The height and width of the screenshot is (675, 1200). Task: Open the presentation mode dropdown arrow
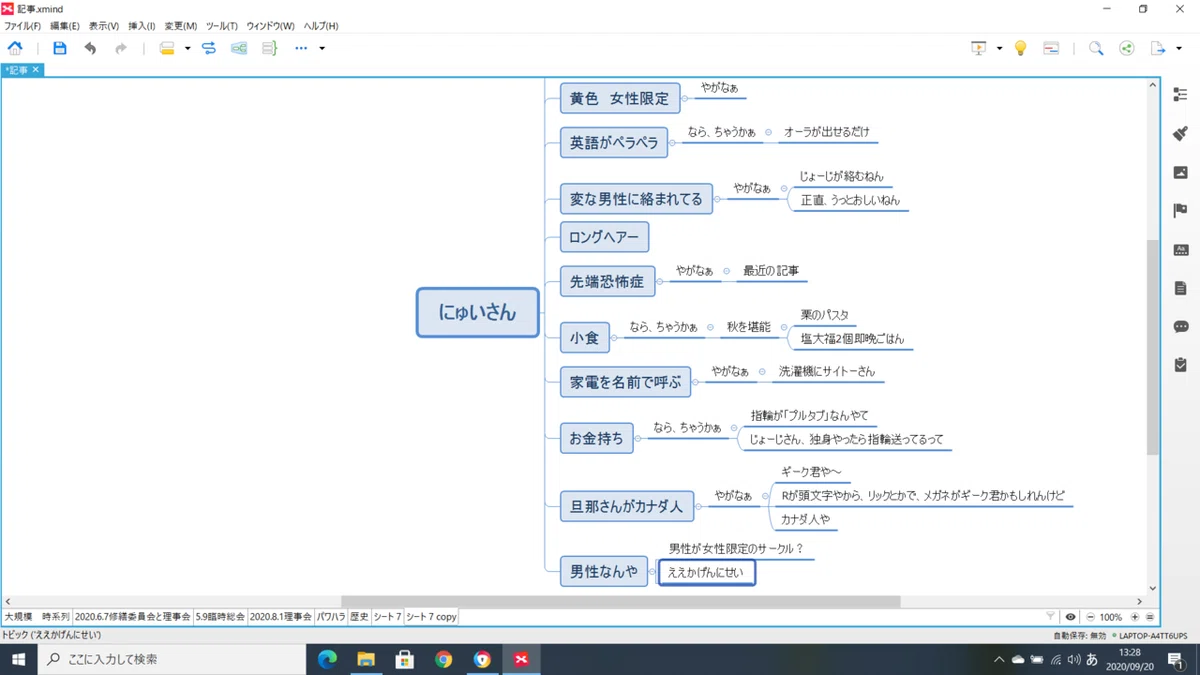click(x=999, y=48)
